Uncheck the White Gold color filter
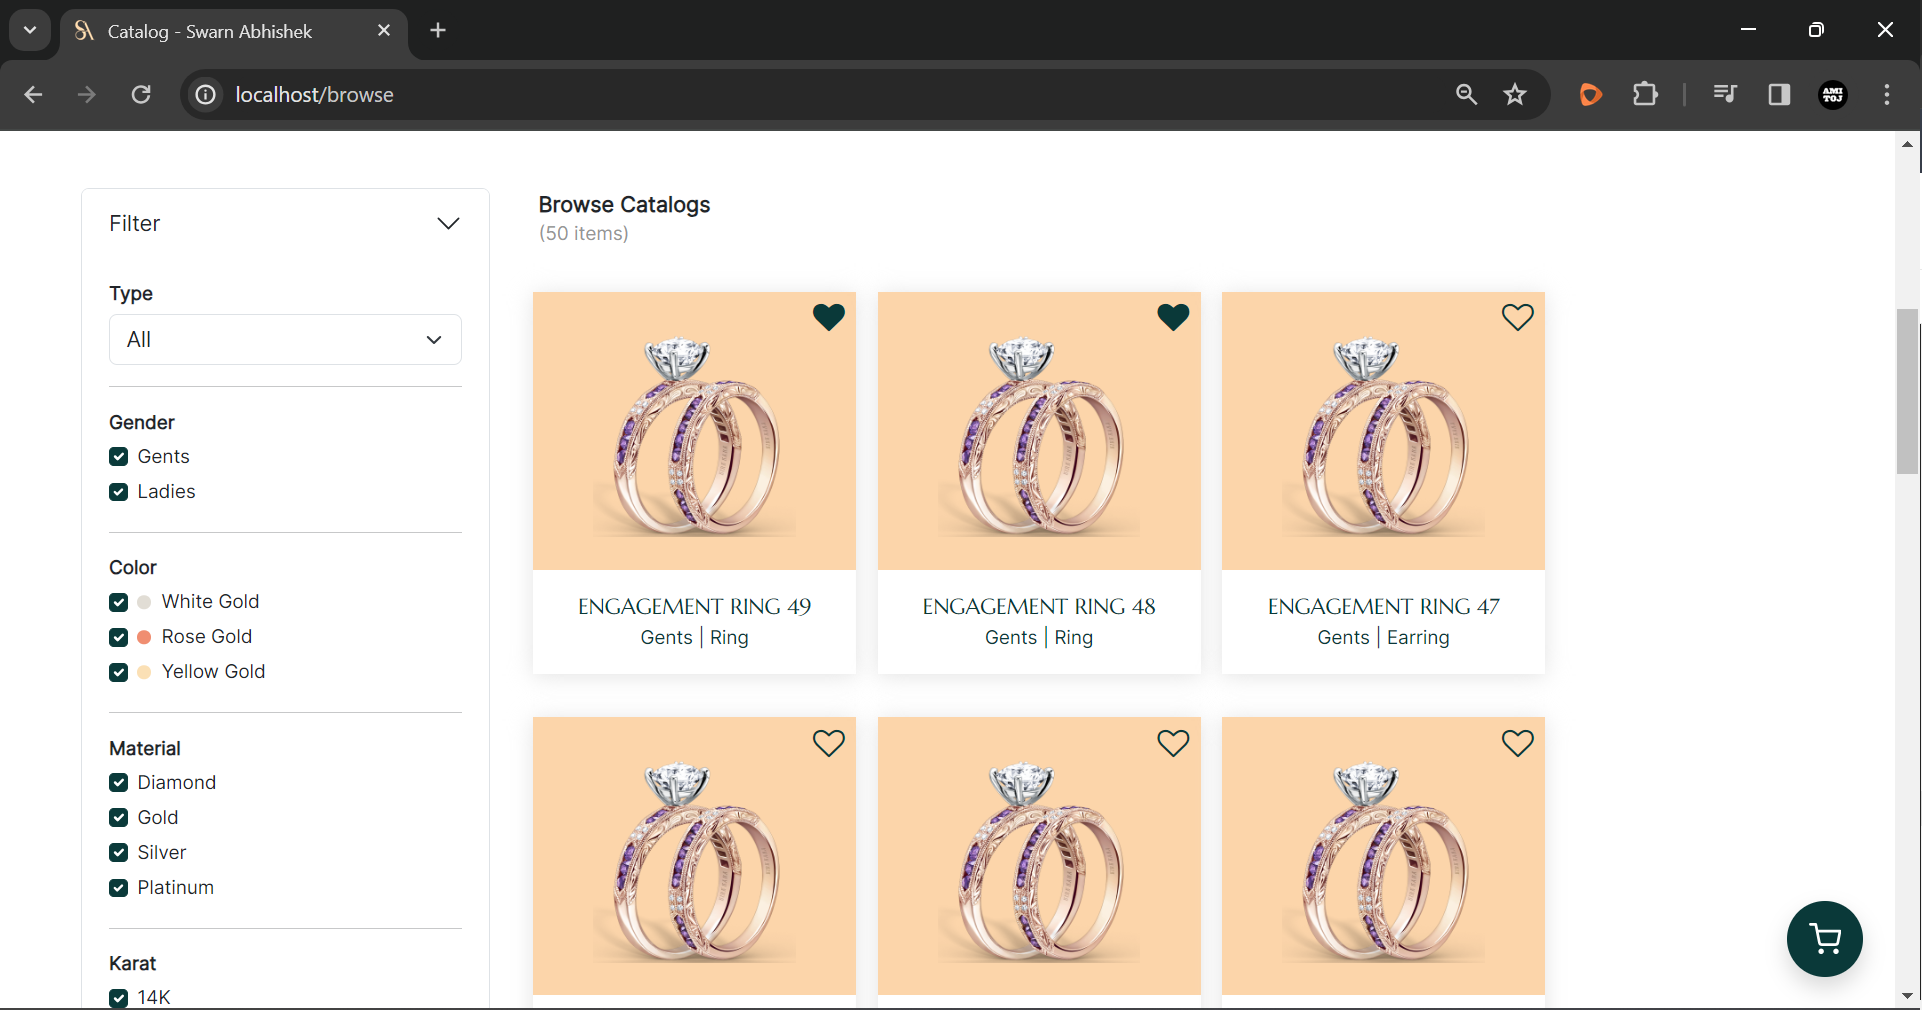Viewport: 1922px width, 1010px height. click(119, 602)
